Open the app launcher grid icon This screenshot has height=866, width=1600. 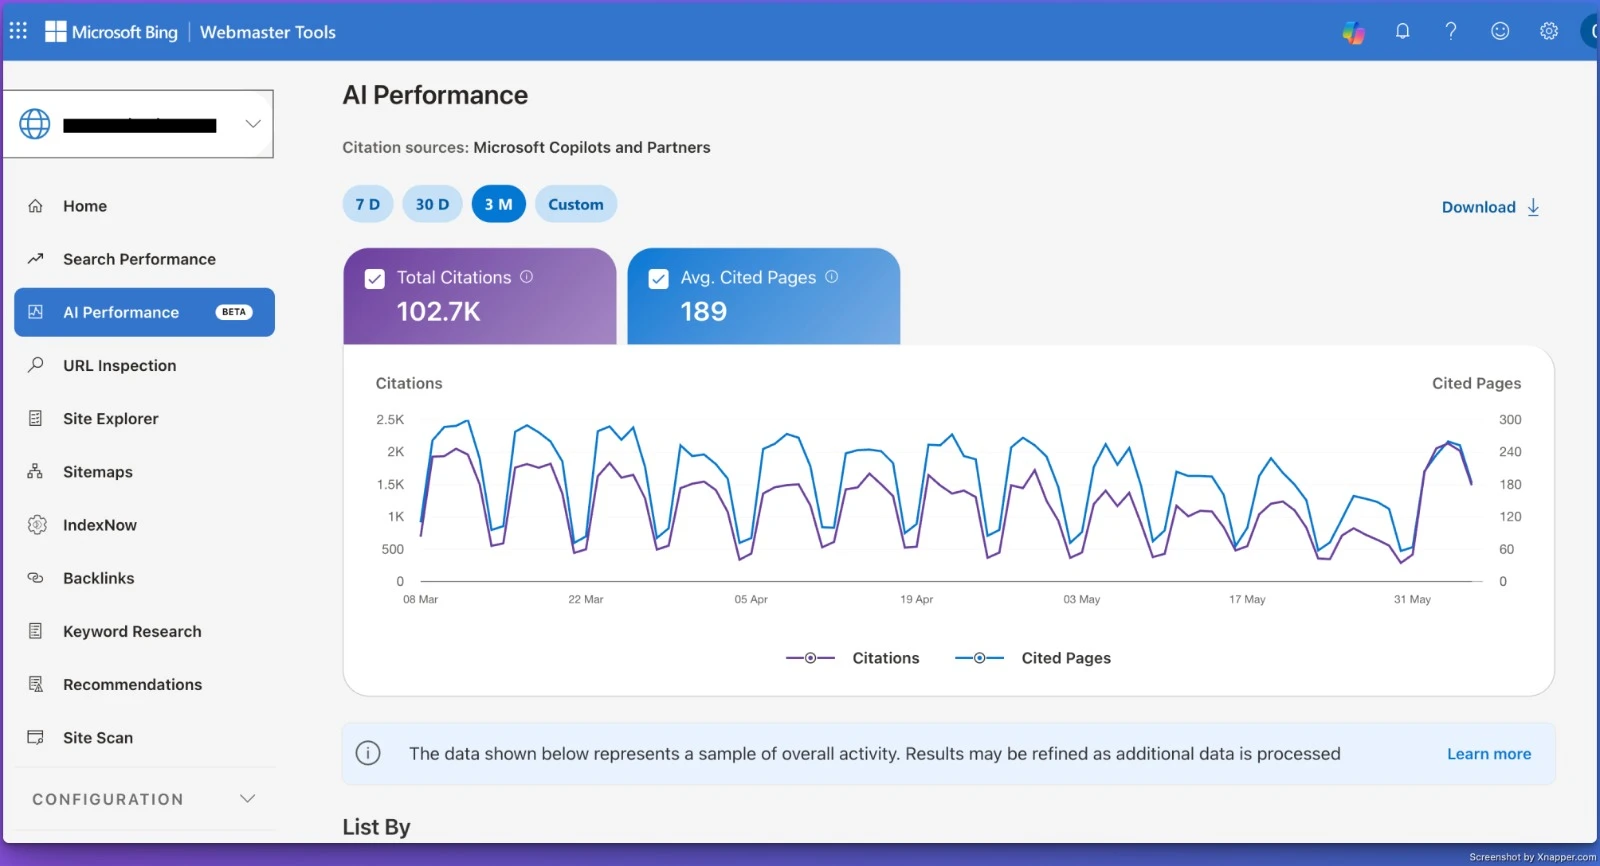[x=18, y=31]
